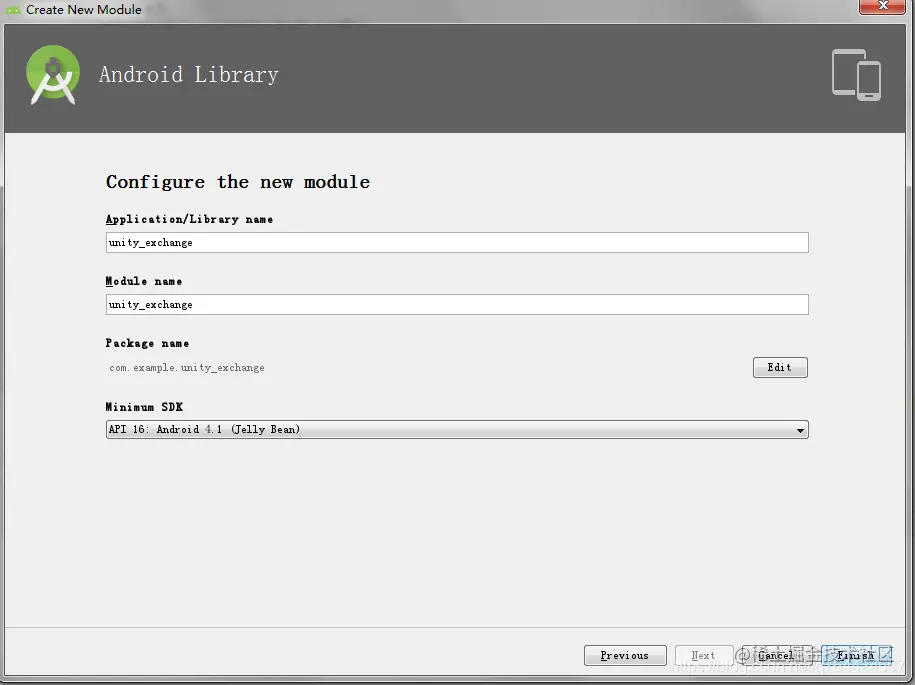The height and width of the screenshot is (685, 915).
Task: Click the Android Library header title
Action: coord(188,75)
